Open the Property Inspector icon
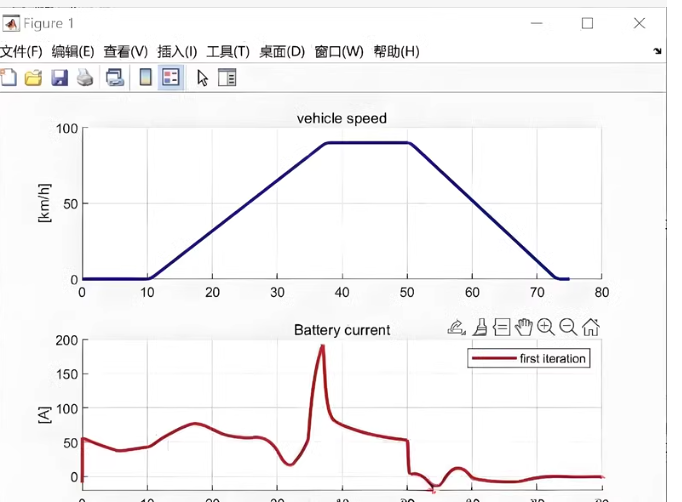682x502 pixels. [x=227, y=77]
